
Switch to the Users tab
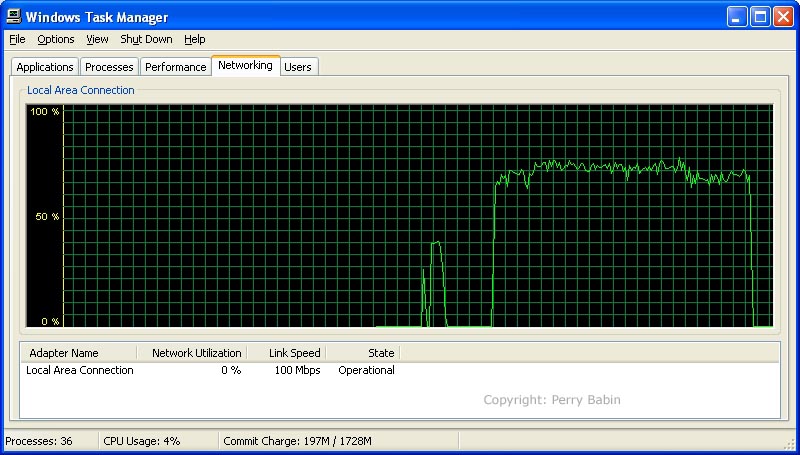[x=298, y=67]
